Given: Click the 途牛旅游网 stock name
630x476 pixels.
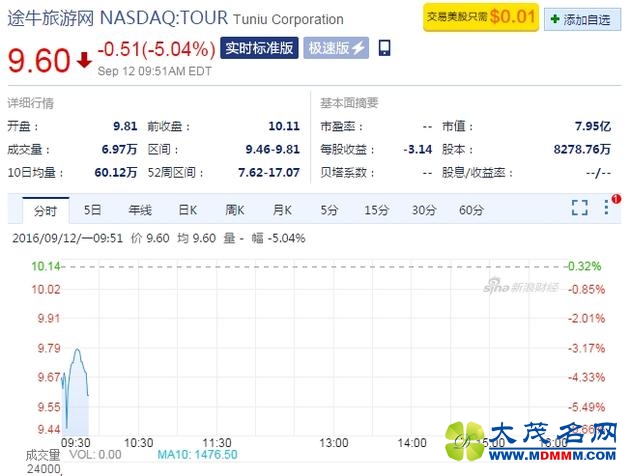Looking at the screenshot, I should [51, 18].
